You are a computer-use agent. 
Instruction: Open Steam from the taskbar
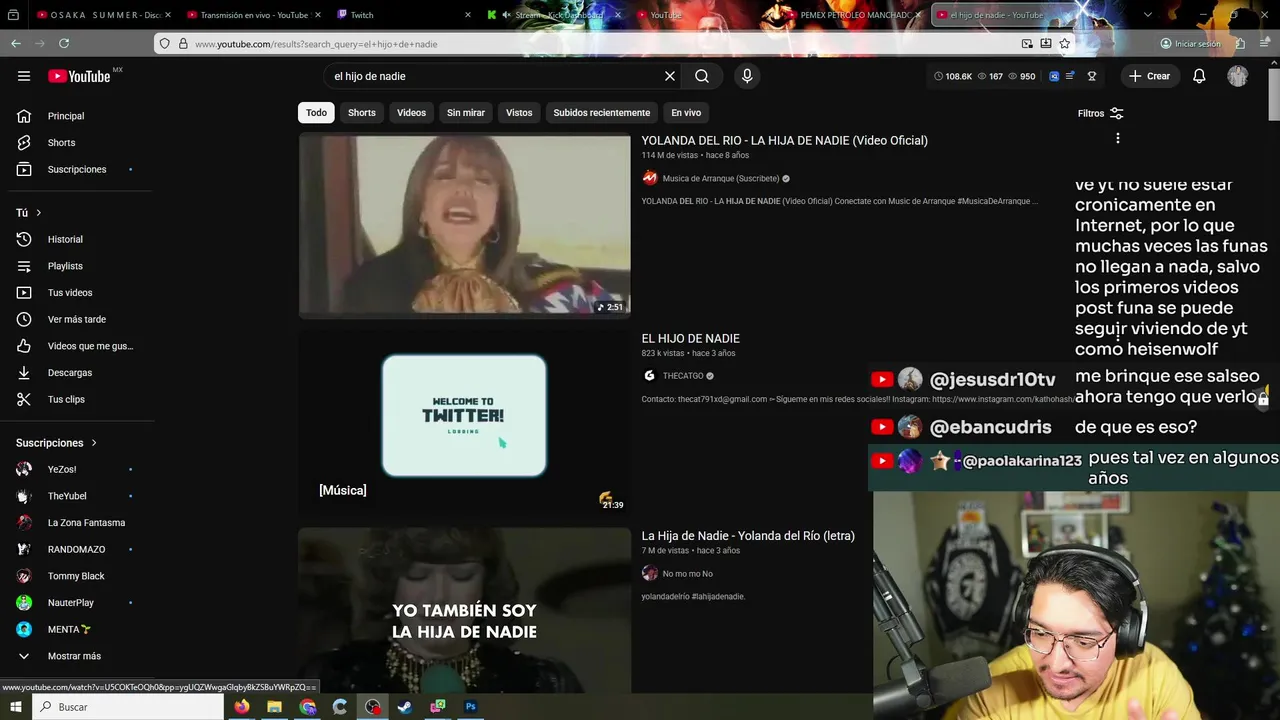[405, 707]
